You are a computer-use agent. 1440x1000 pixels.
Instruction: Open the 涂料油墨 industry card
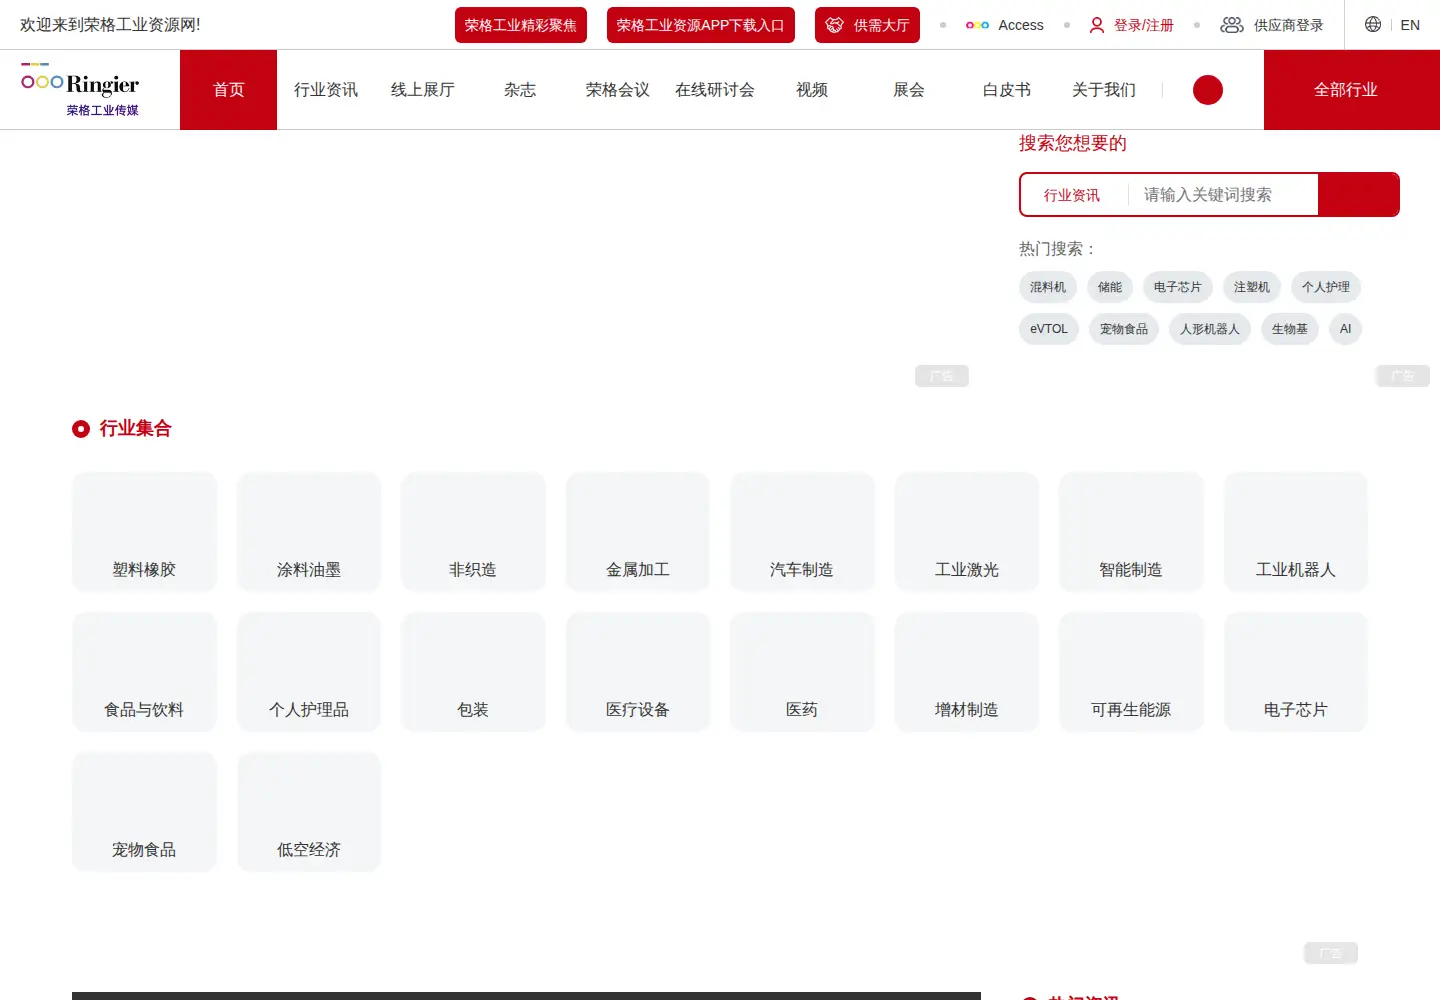tap(309, 532)
